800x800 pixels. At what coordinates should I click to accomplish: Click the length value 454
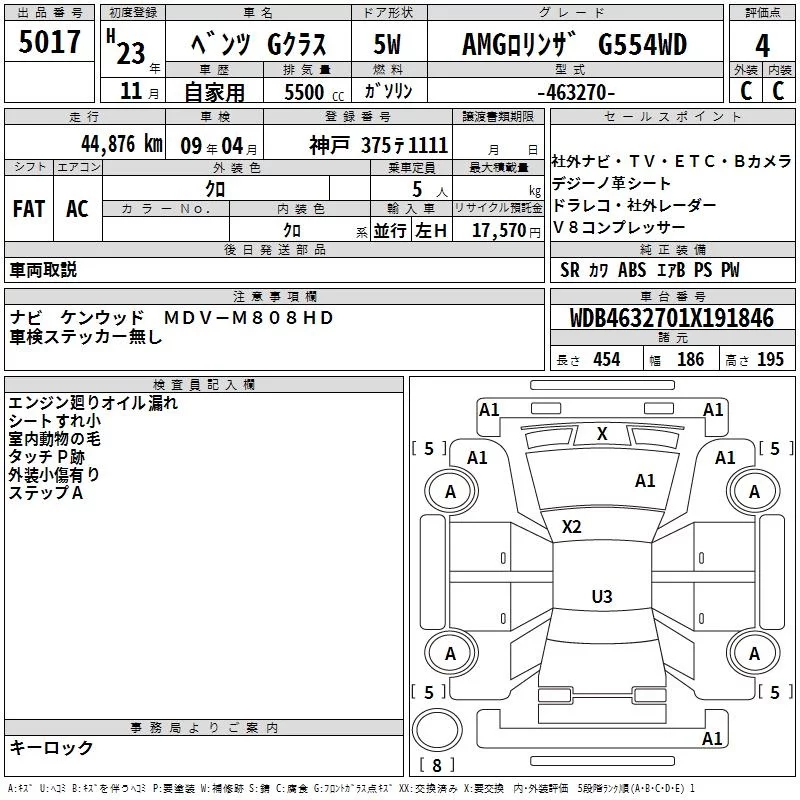coord(607,359)
